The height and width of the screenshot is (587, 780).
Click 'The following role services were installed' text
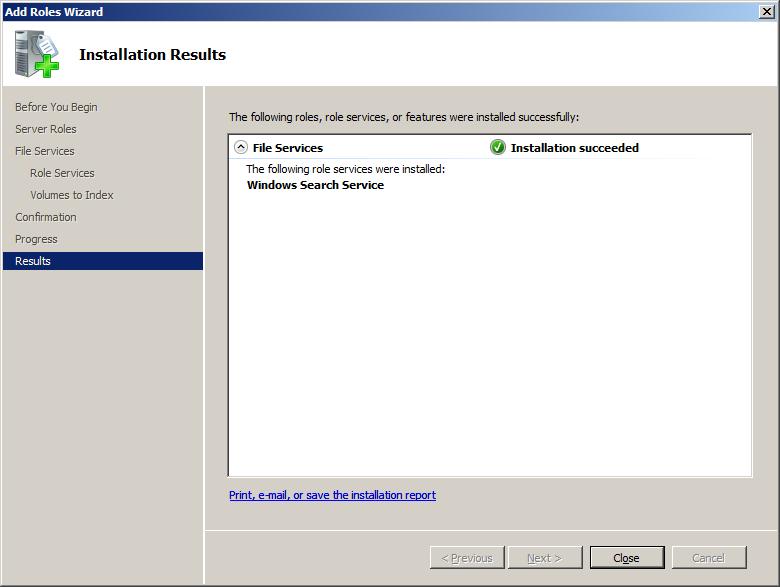[x=346, y=169]
